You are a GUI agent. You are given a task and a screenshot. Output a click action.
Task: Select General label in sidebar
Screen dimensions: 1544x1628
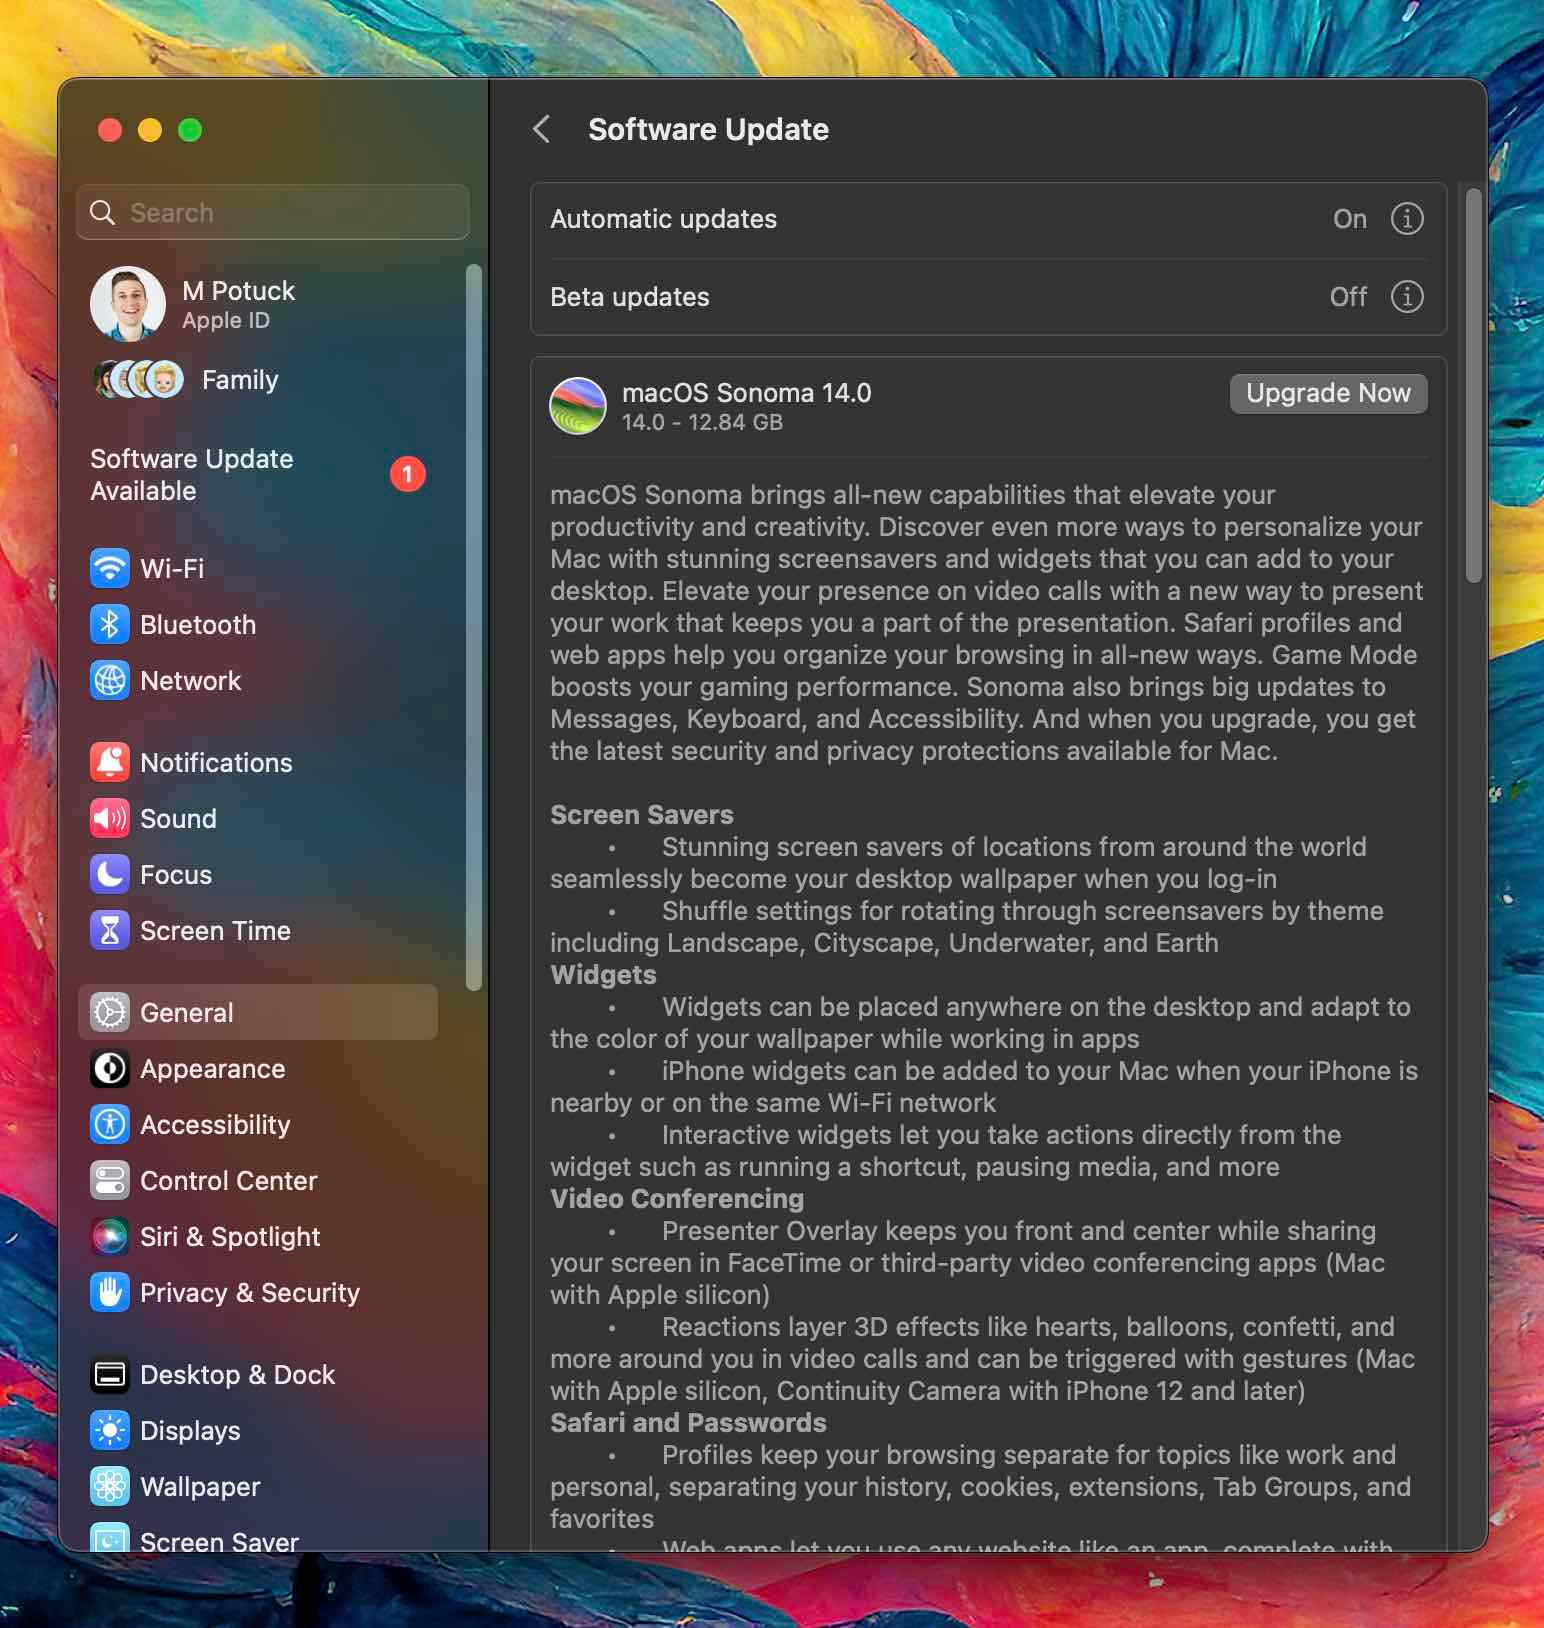tap(186, 1012)
